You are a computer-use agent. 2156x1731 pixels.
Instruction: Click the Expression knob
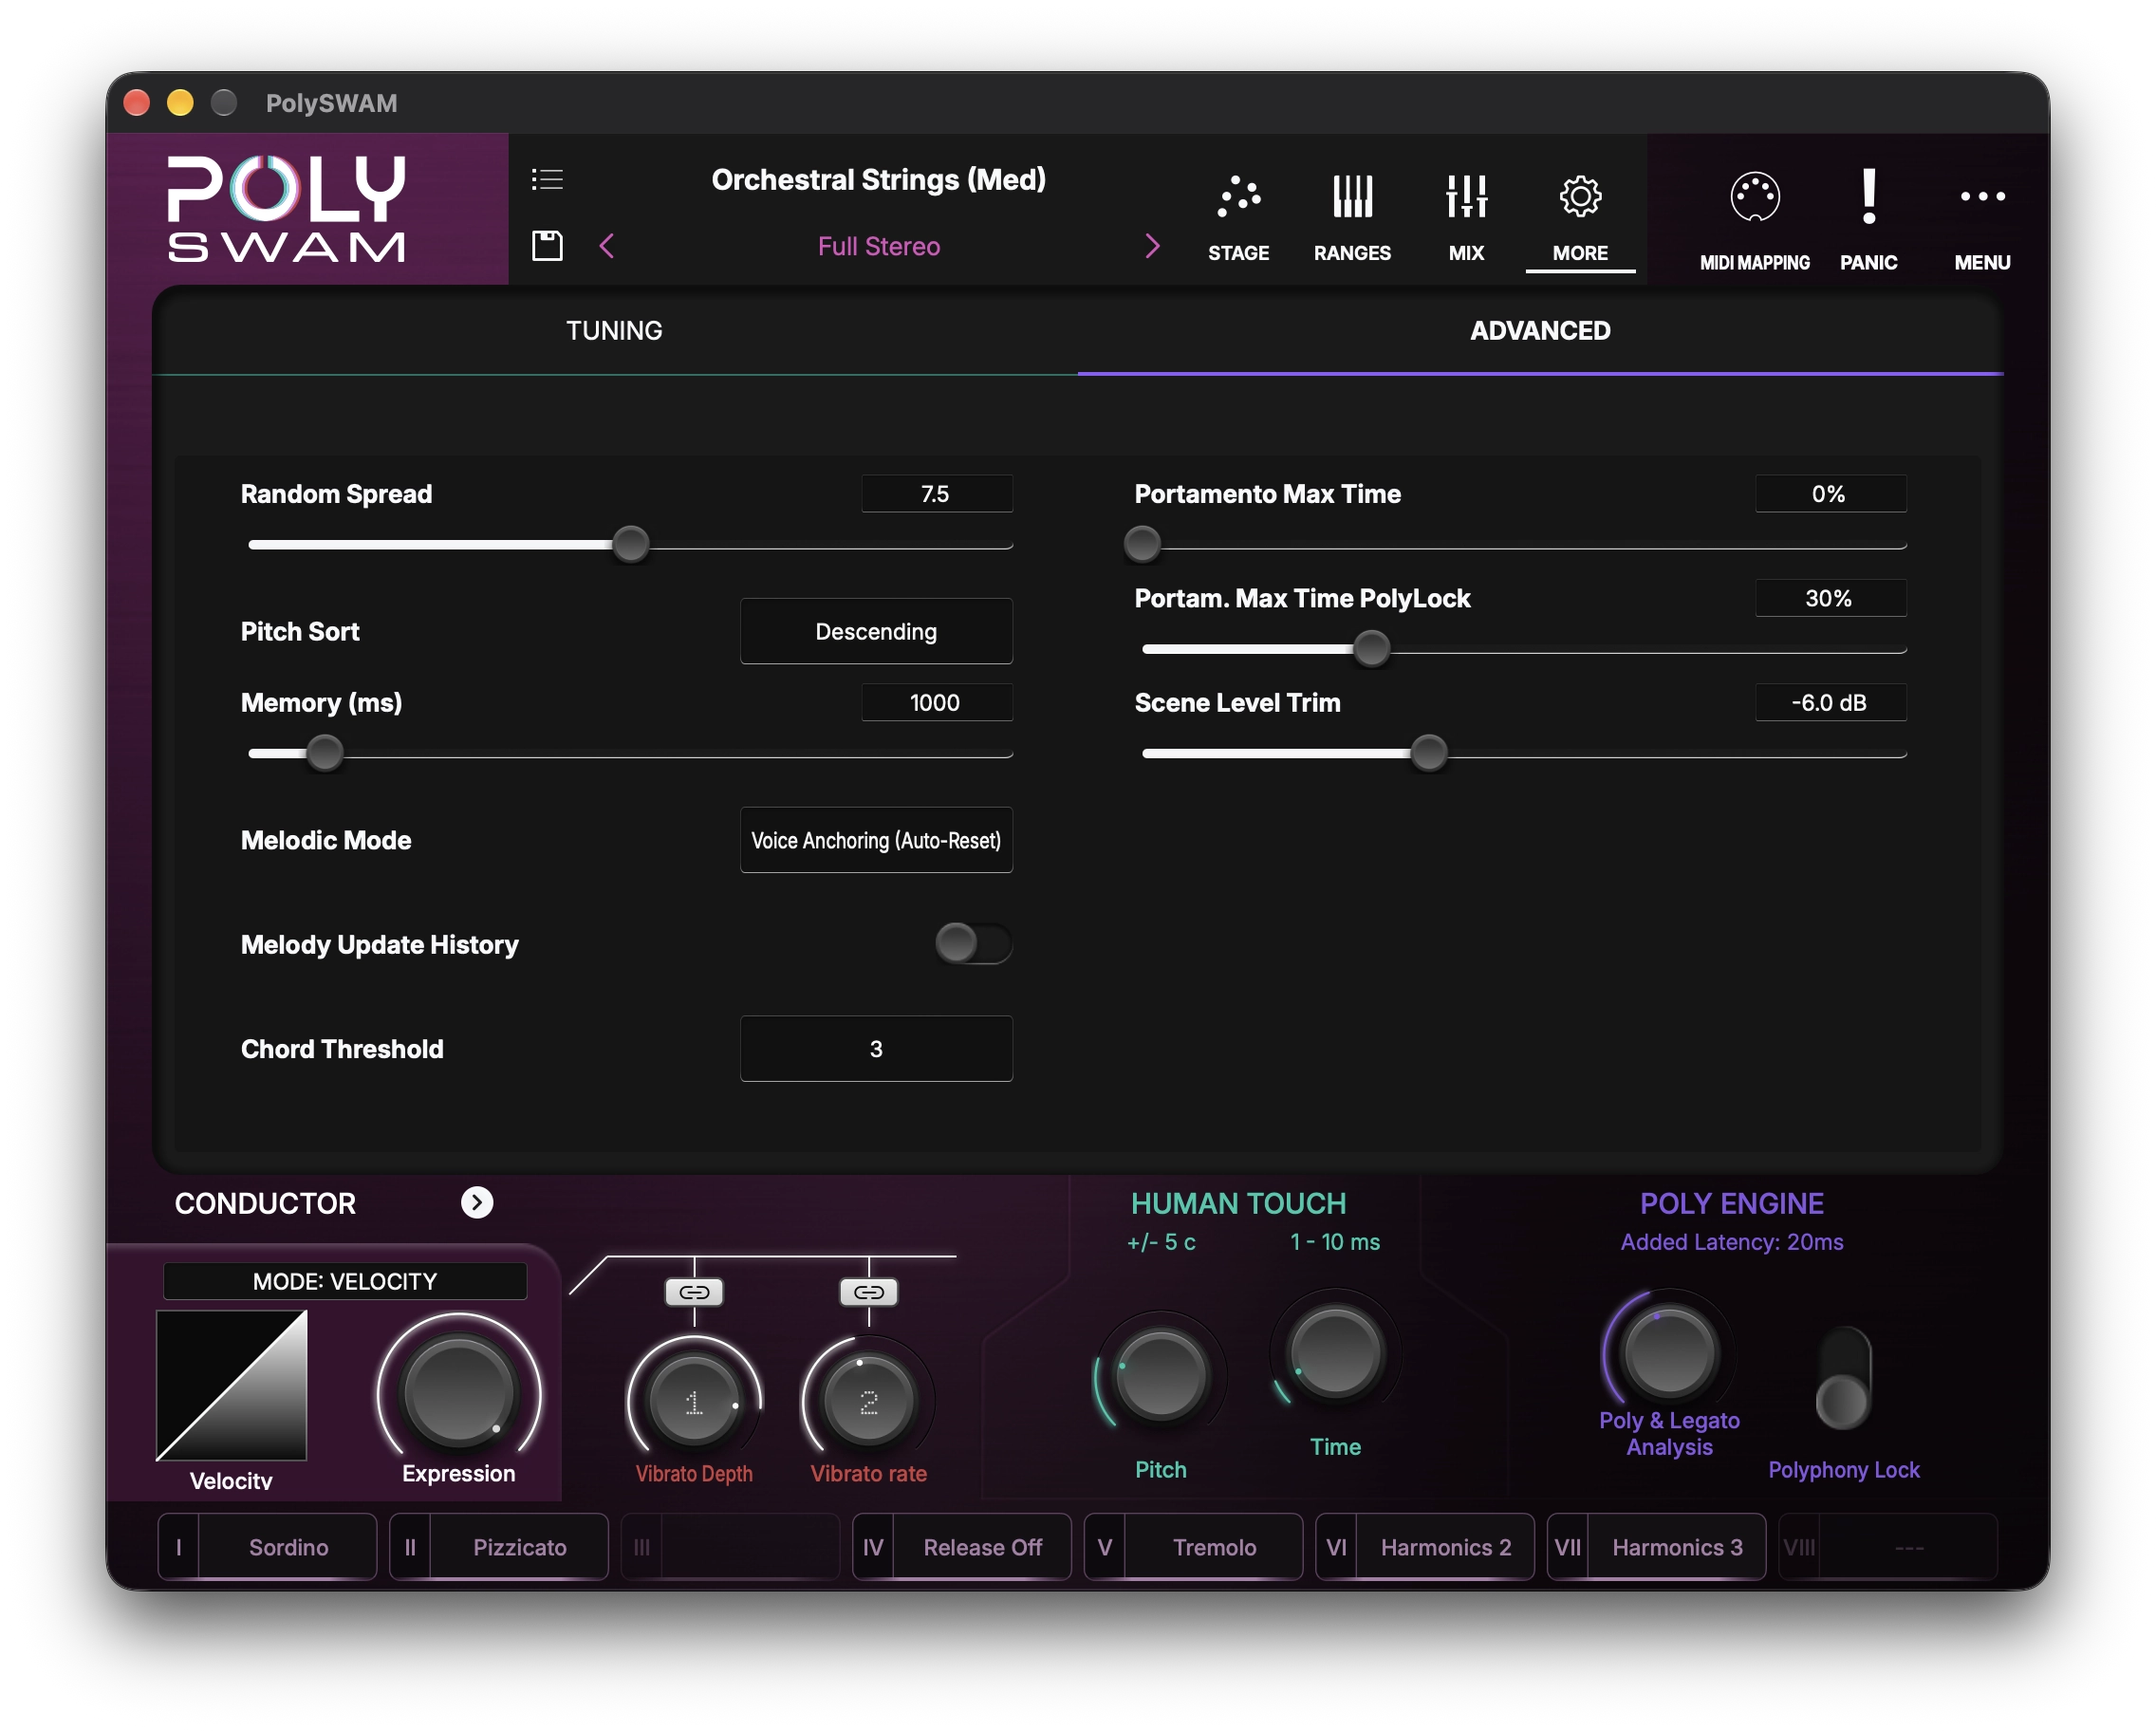pyautogui.click(x=458, y=1391)
